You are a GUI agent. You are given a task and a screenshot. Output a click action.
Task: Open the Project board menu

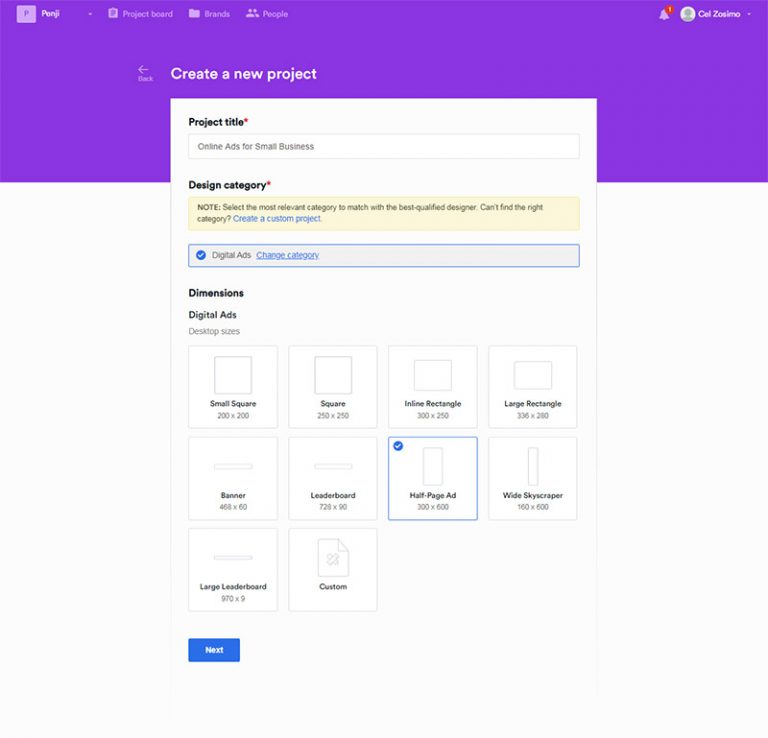click(140, 14)
